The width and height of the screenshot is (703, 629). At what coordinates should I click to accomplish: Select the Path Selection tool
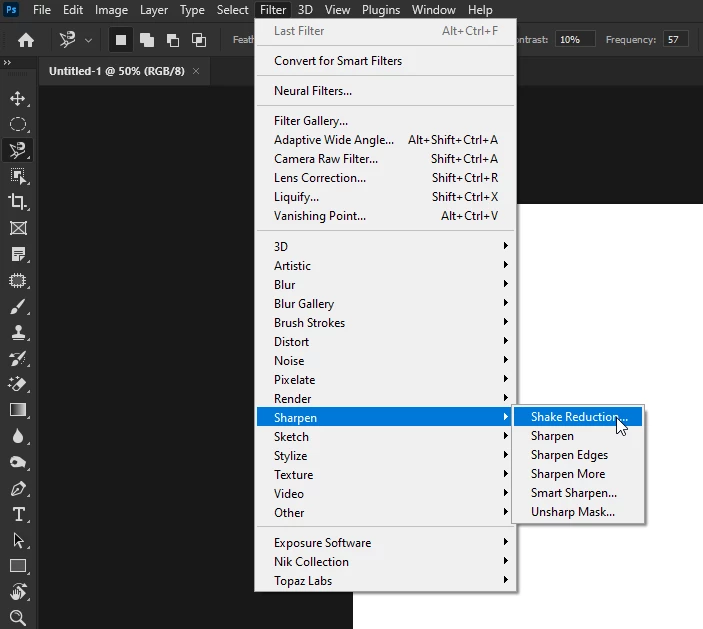pos(18,540)
